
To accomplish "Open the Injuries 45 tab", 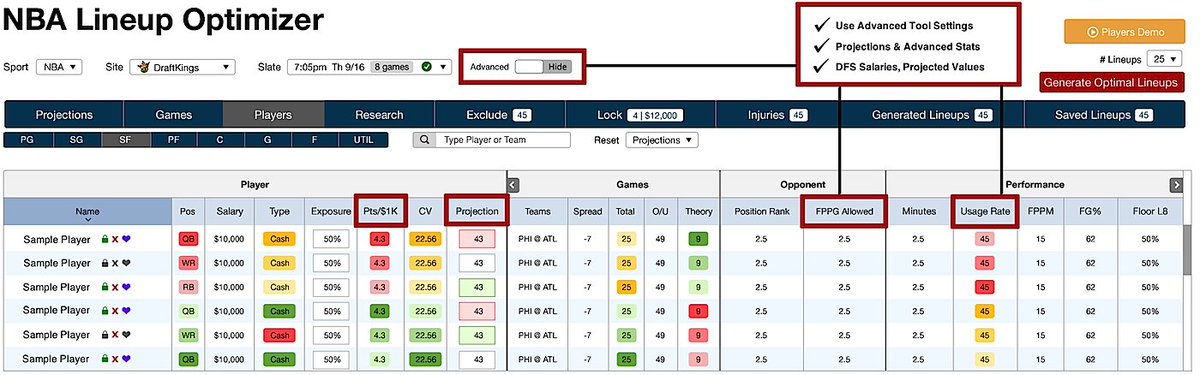I will coord(777,115).
